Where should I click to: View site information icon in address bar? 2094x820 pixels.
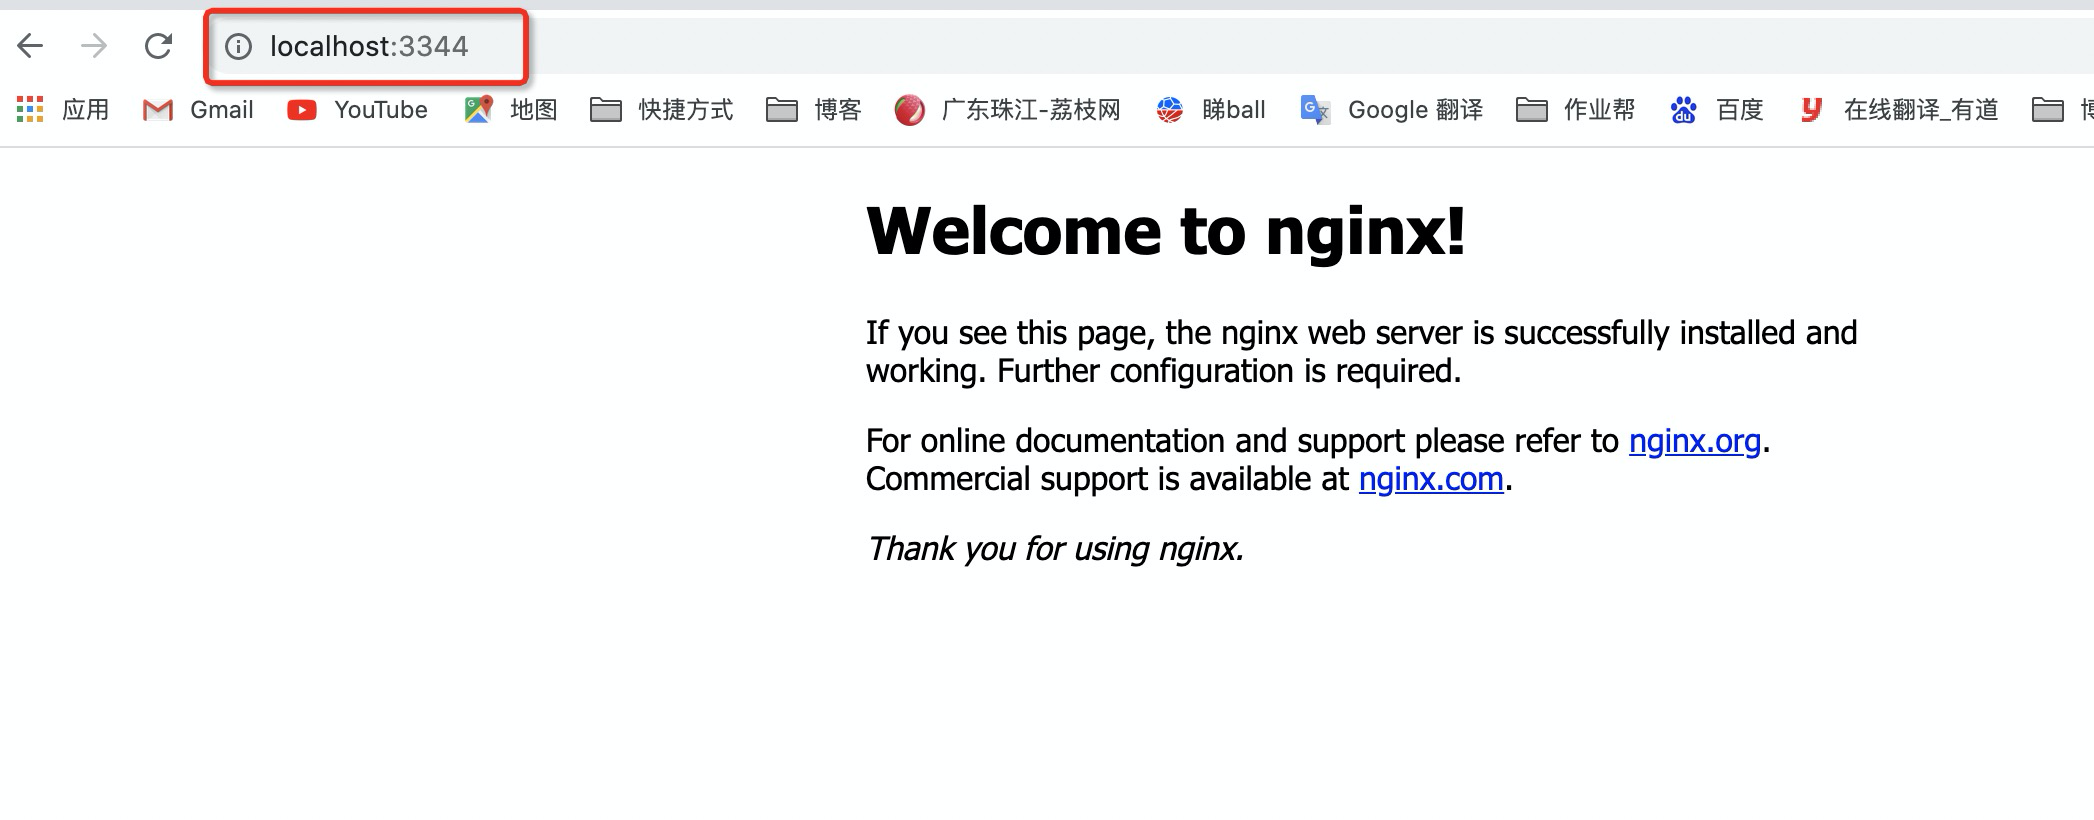click(238, 47)
